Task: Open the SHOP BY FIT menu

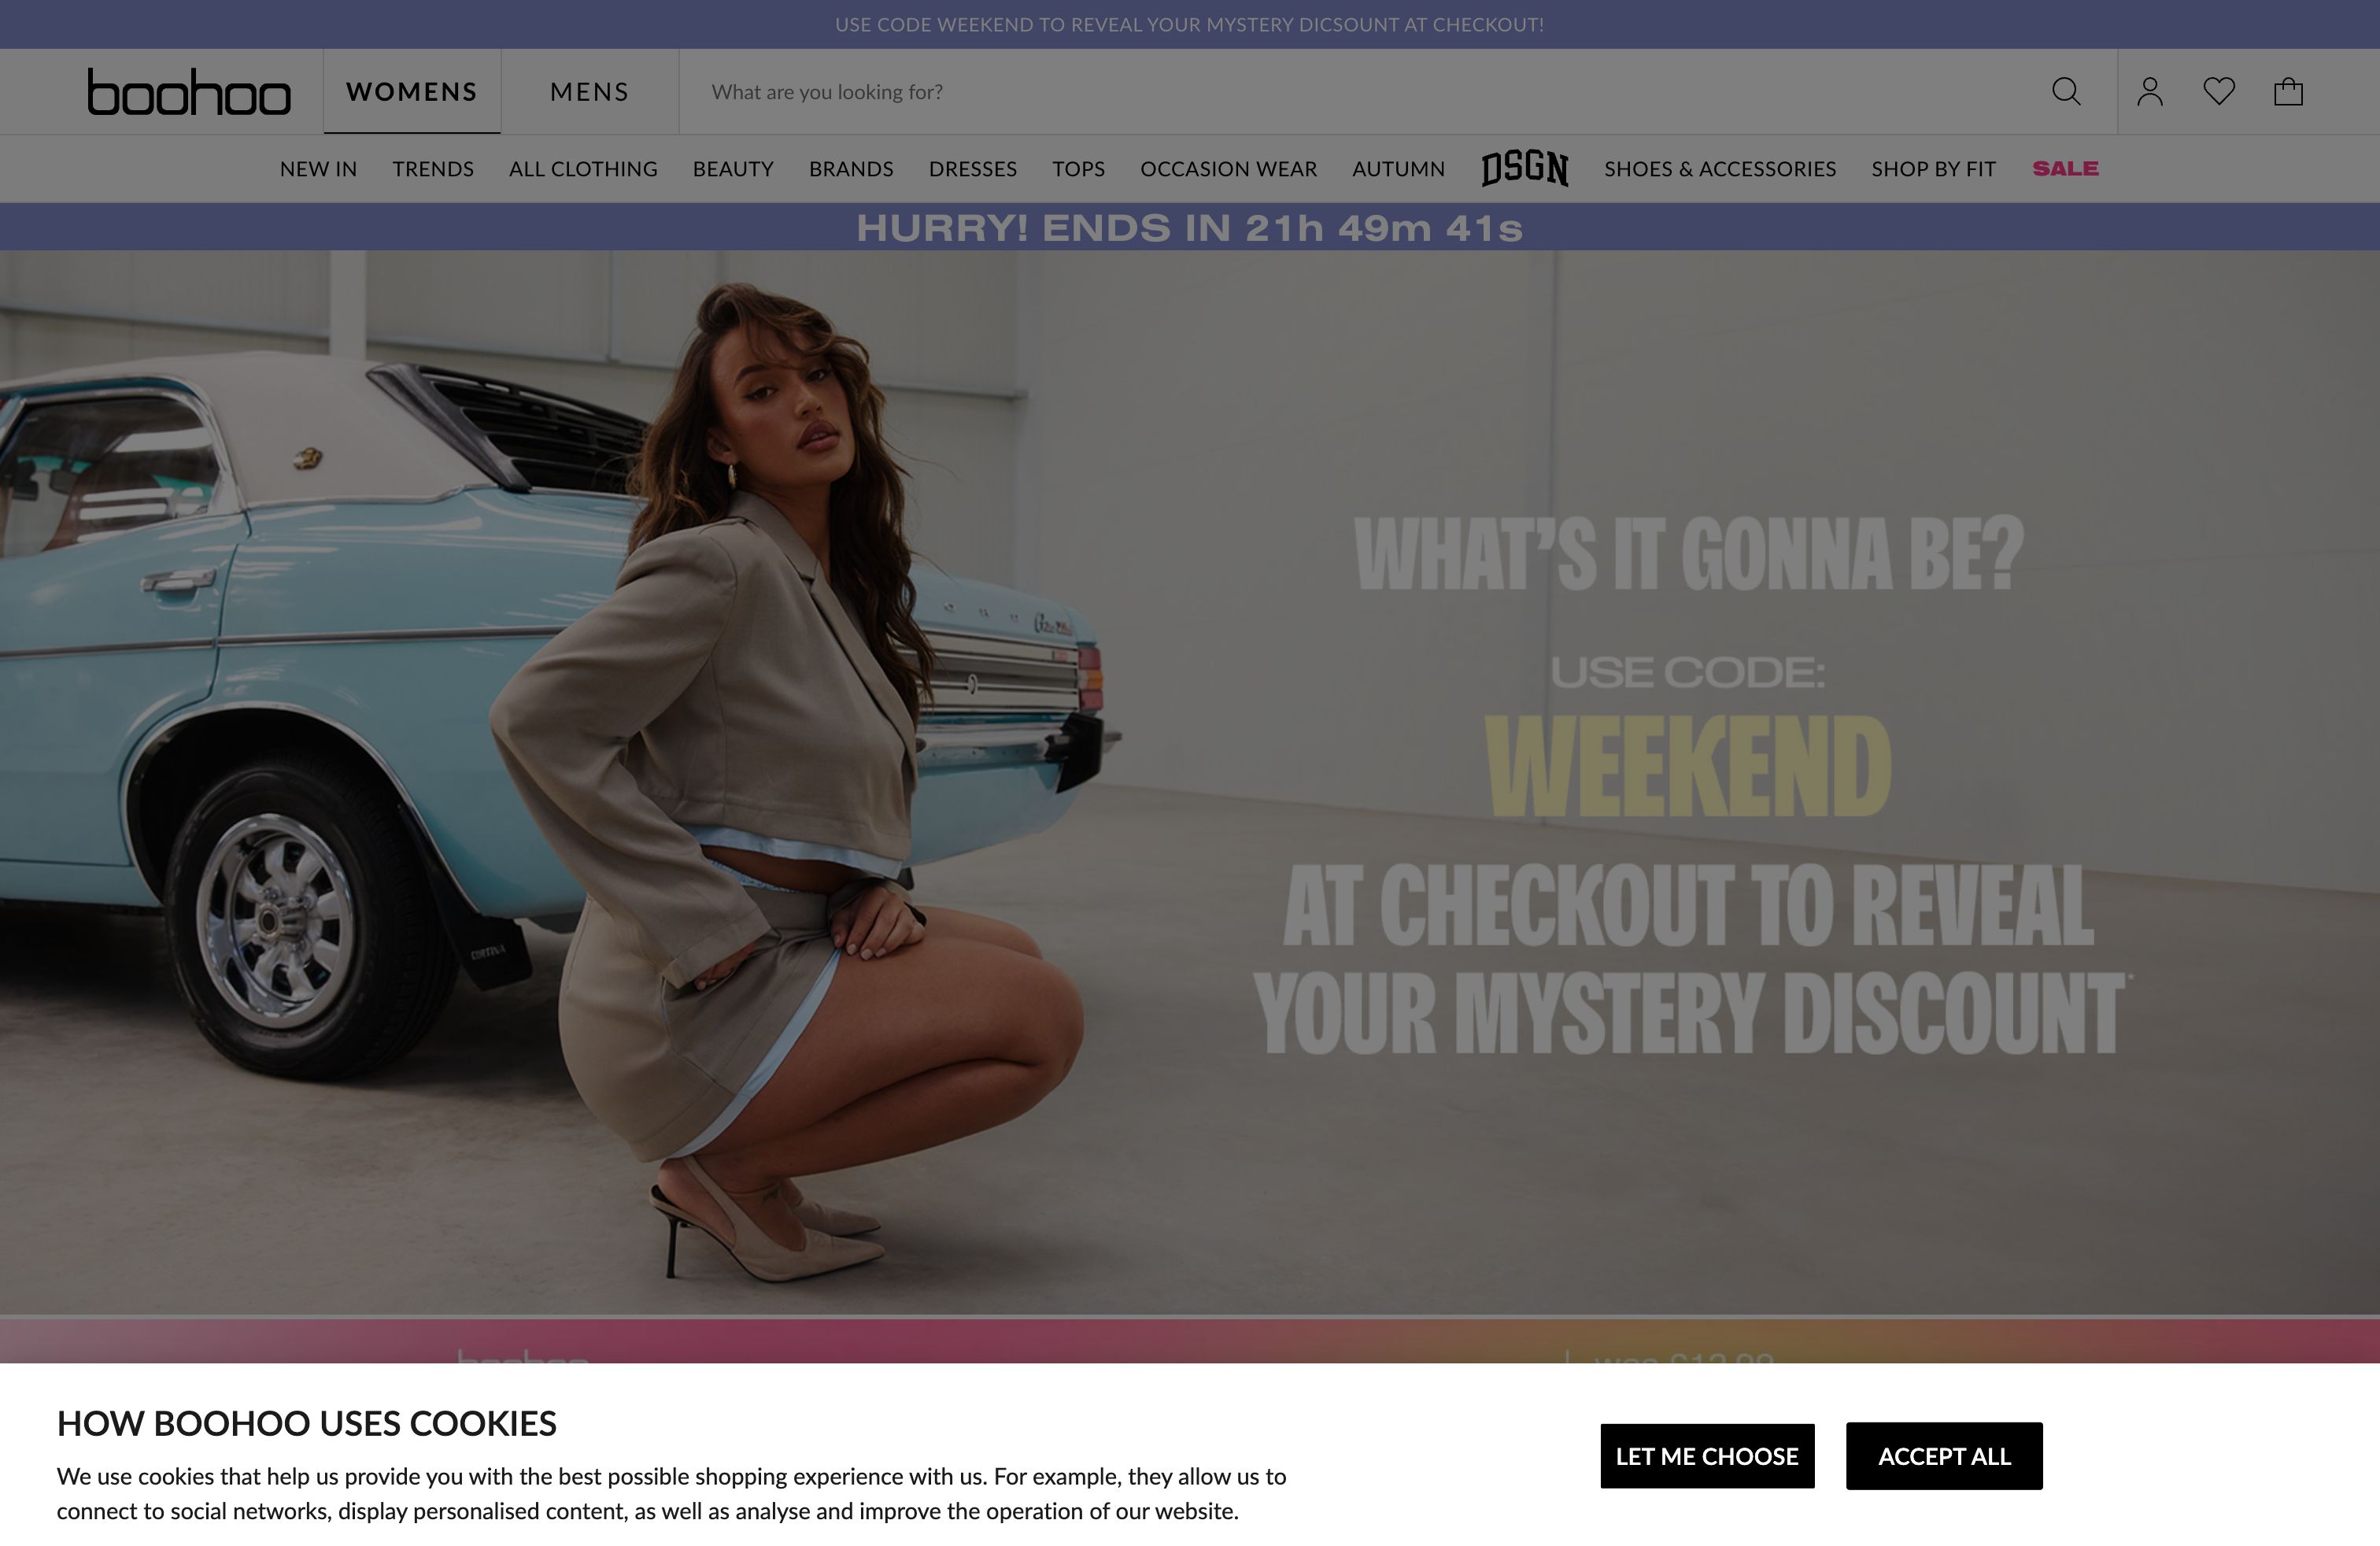Action: click(1933, 169)
